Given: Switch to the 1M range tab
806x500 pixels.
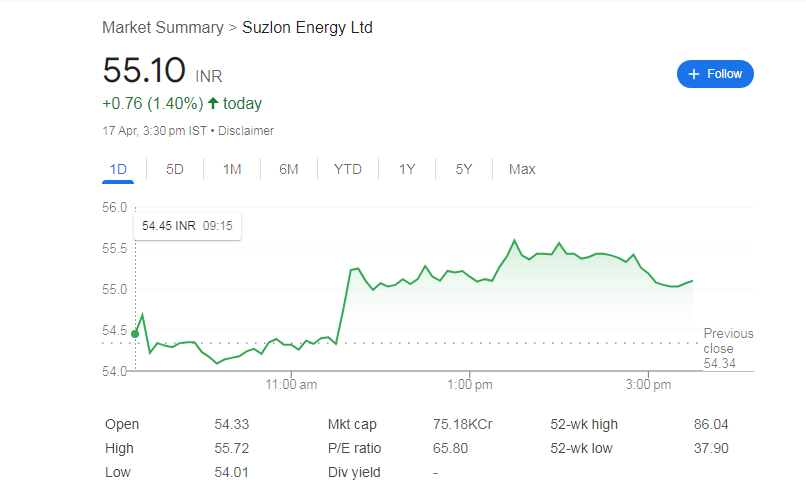Looking at the screenshot, I should (232, 169).
